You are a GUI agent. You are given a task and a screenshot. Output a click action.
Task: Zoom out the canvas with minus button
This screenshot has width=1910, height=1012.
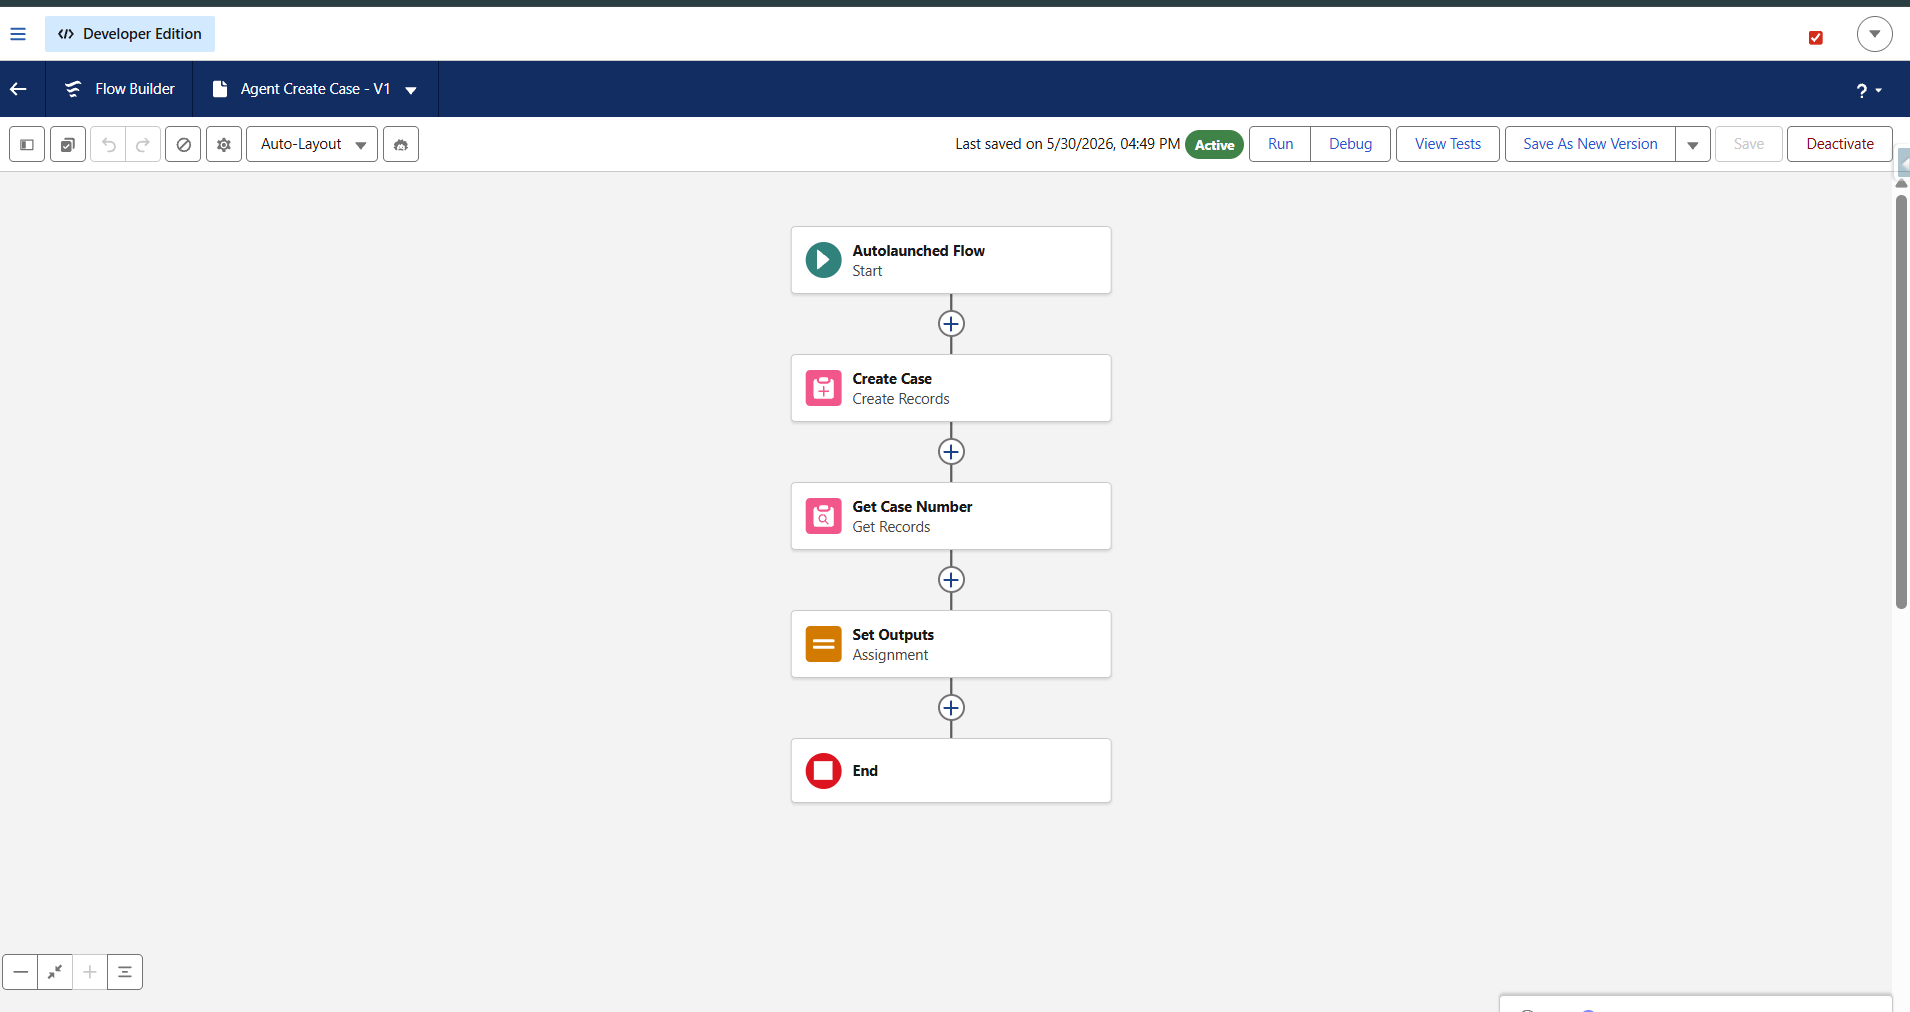[x=20, y=972]
